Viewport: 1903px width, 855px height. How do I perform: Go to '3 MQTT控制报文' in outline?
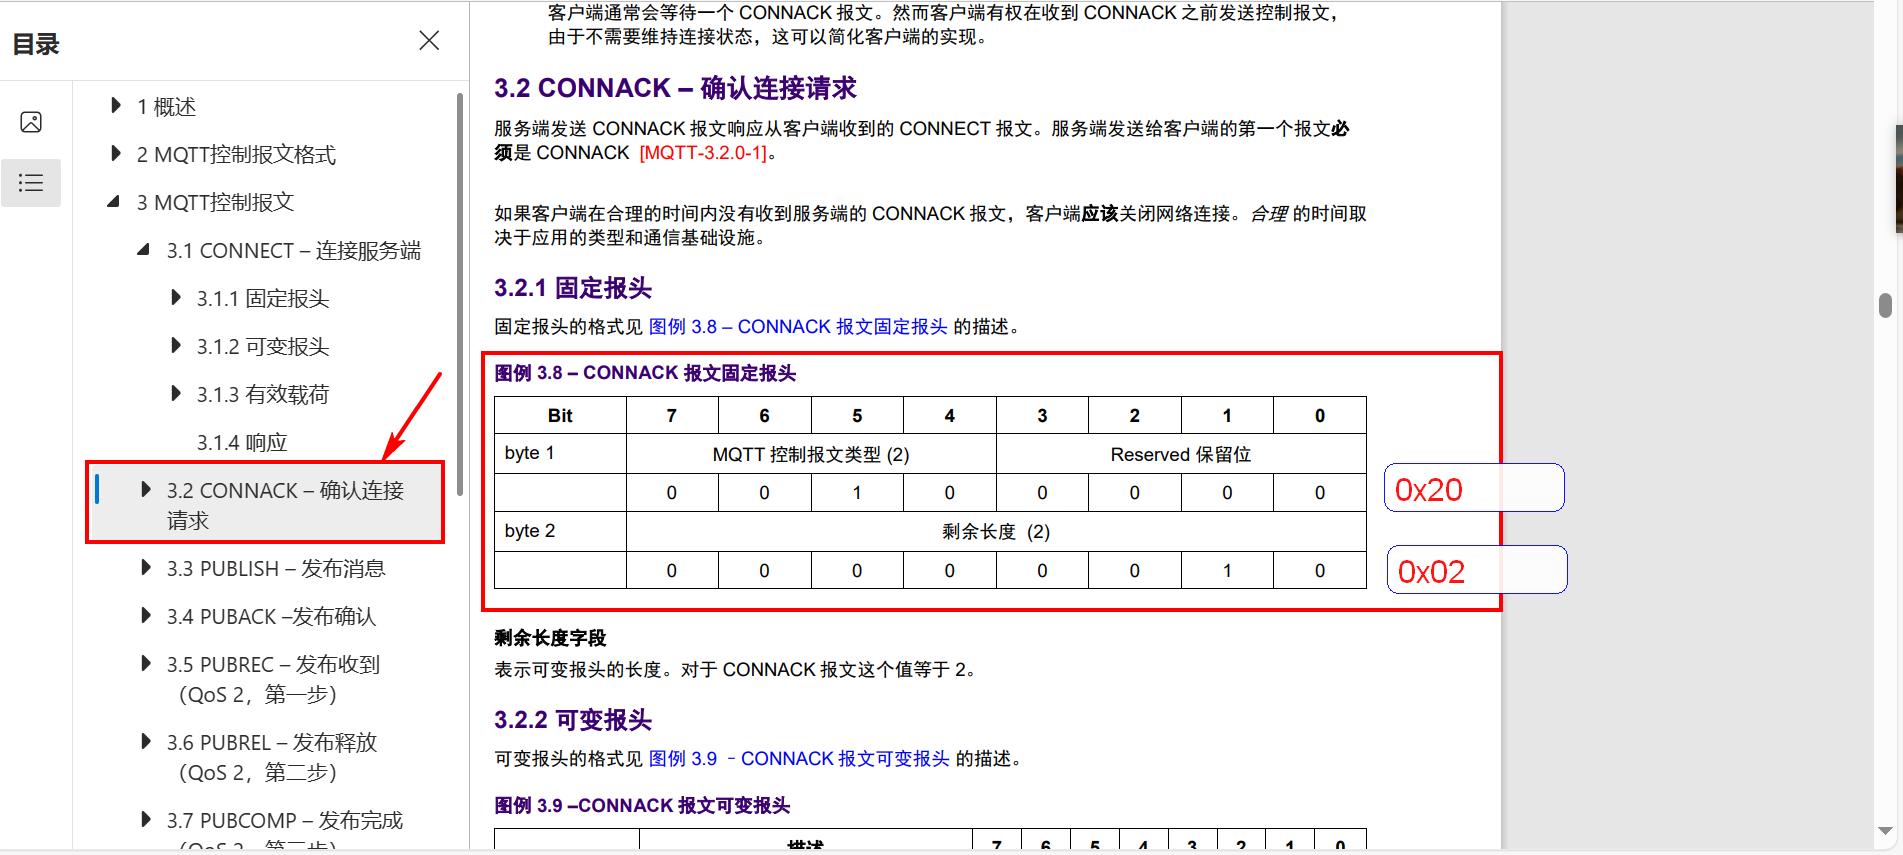click(215, 203)
